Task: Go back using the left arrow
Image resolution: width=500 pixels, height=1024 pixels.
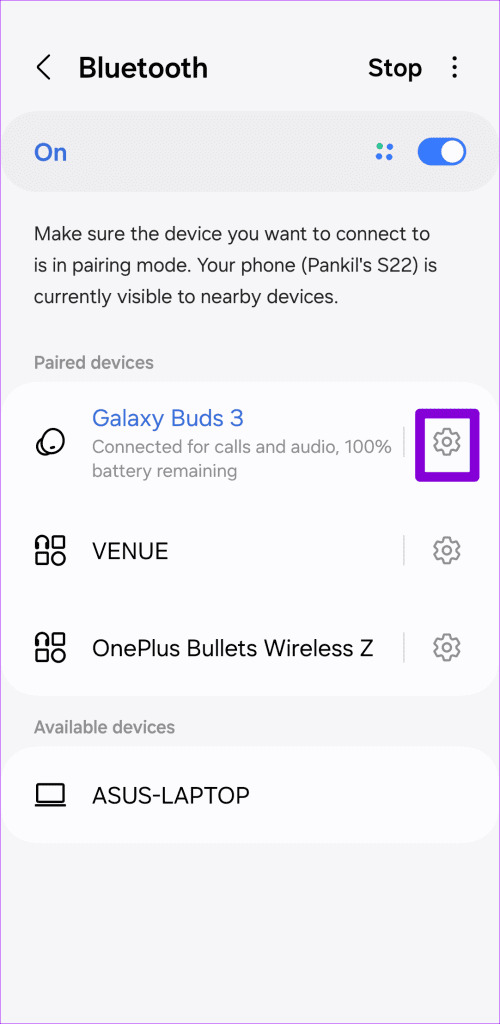Action: (x=44, y=68)
